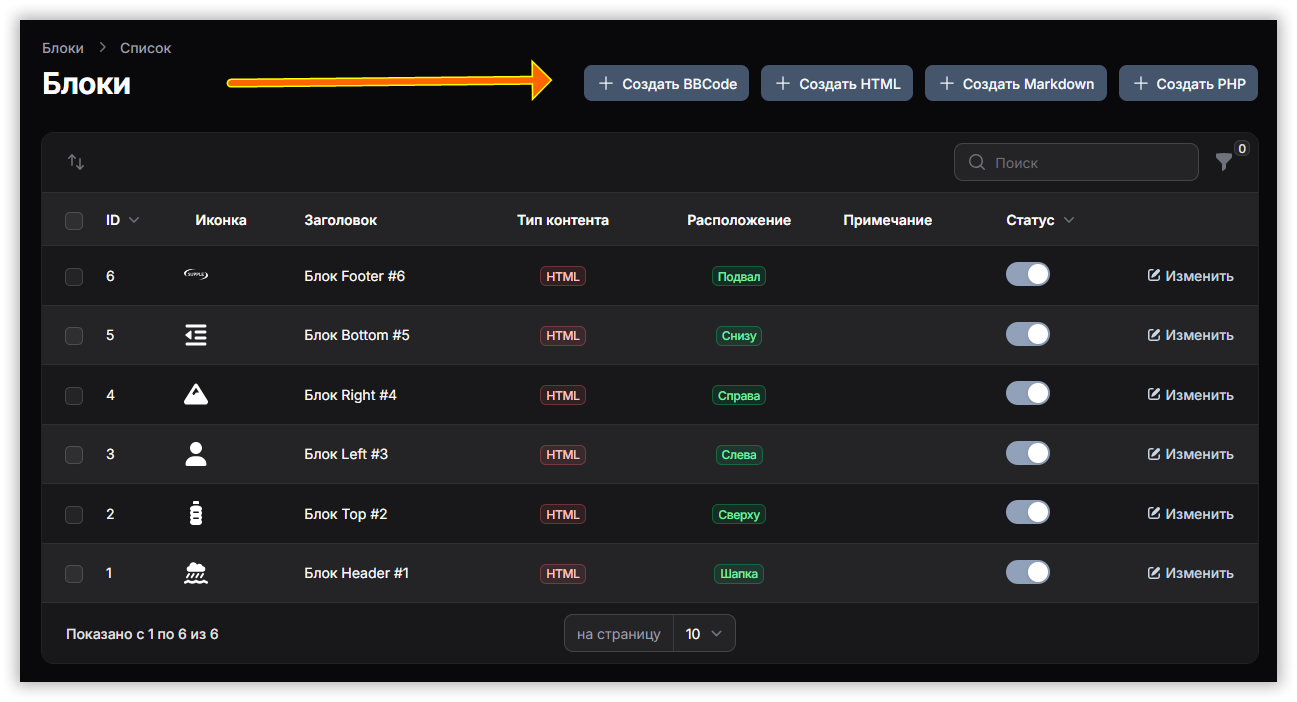
Task: Open the per-page count dropdown showing 10
Action: coord(705,634)
